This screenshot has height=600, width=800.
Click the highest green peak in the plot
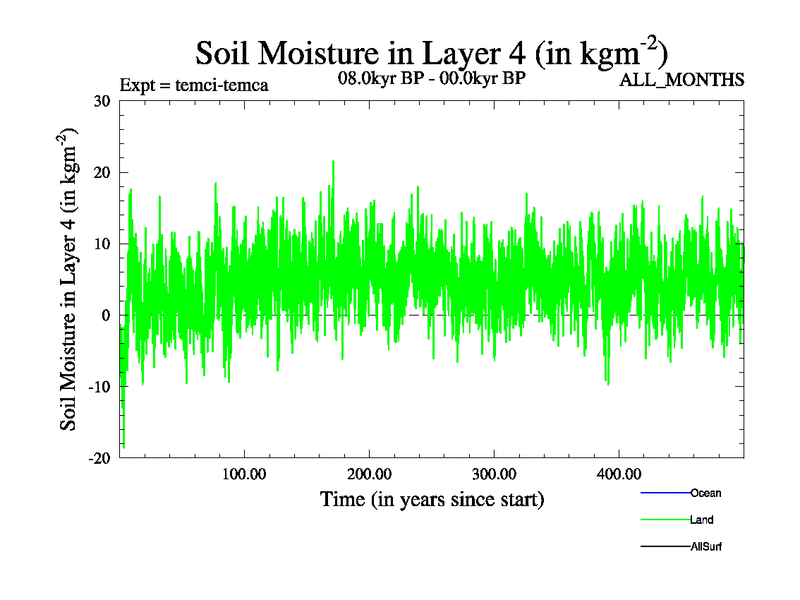(x=333, y=163)
